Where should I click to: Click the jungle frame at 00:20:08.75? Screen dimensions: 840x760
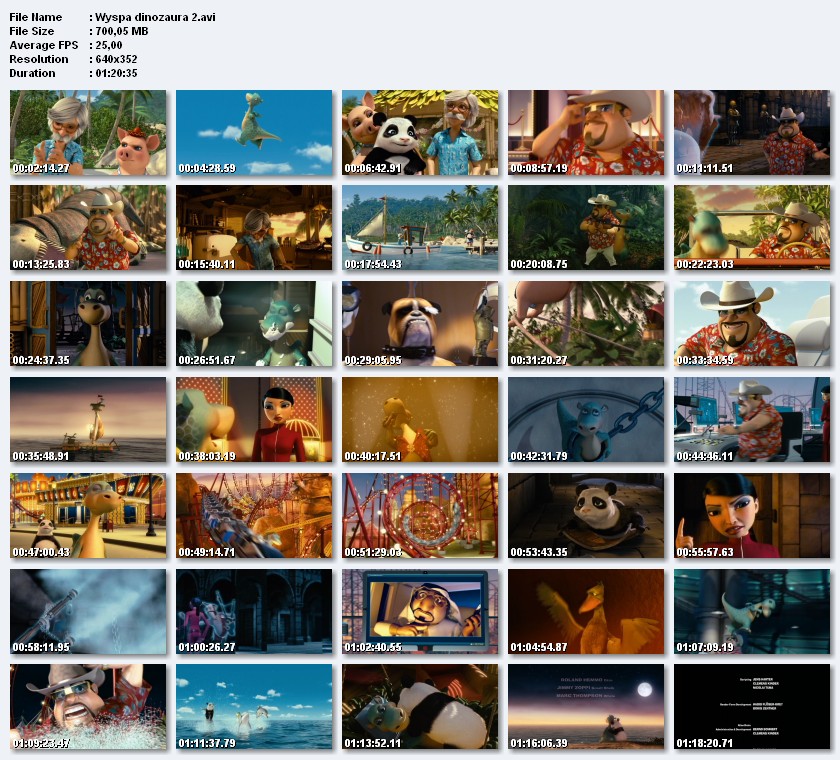(586, 228)
